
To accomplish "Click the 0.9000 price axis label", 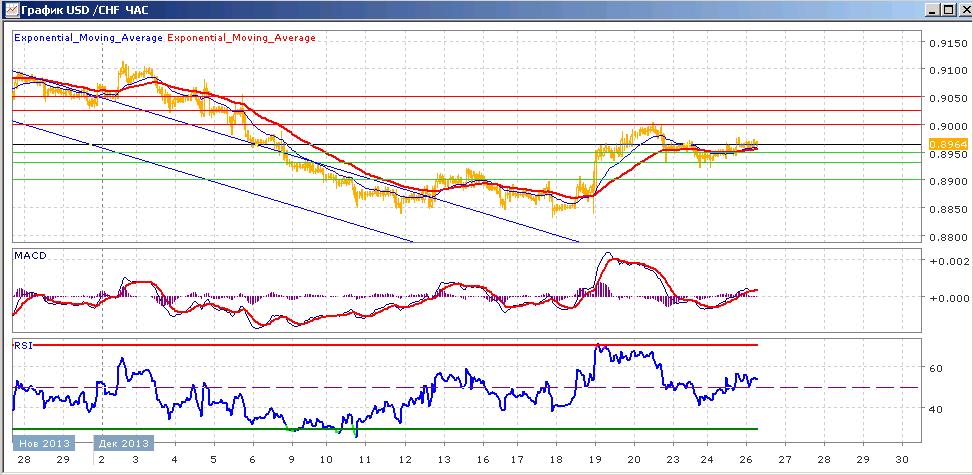I will pos(949,126).
